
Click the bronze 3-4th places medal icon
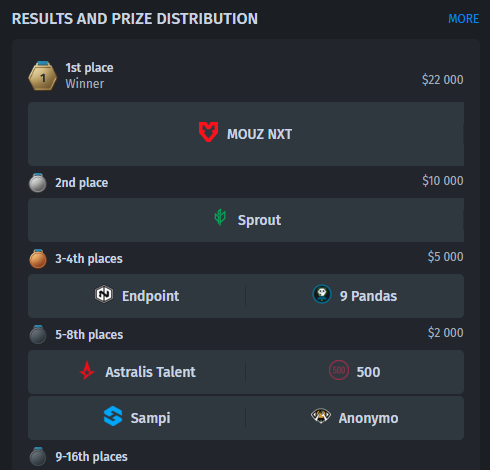click(x=38, y=259)
